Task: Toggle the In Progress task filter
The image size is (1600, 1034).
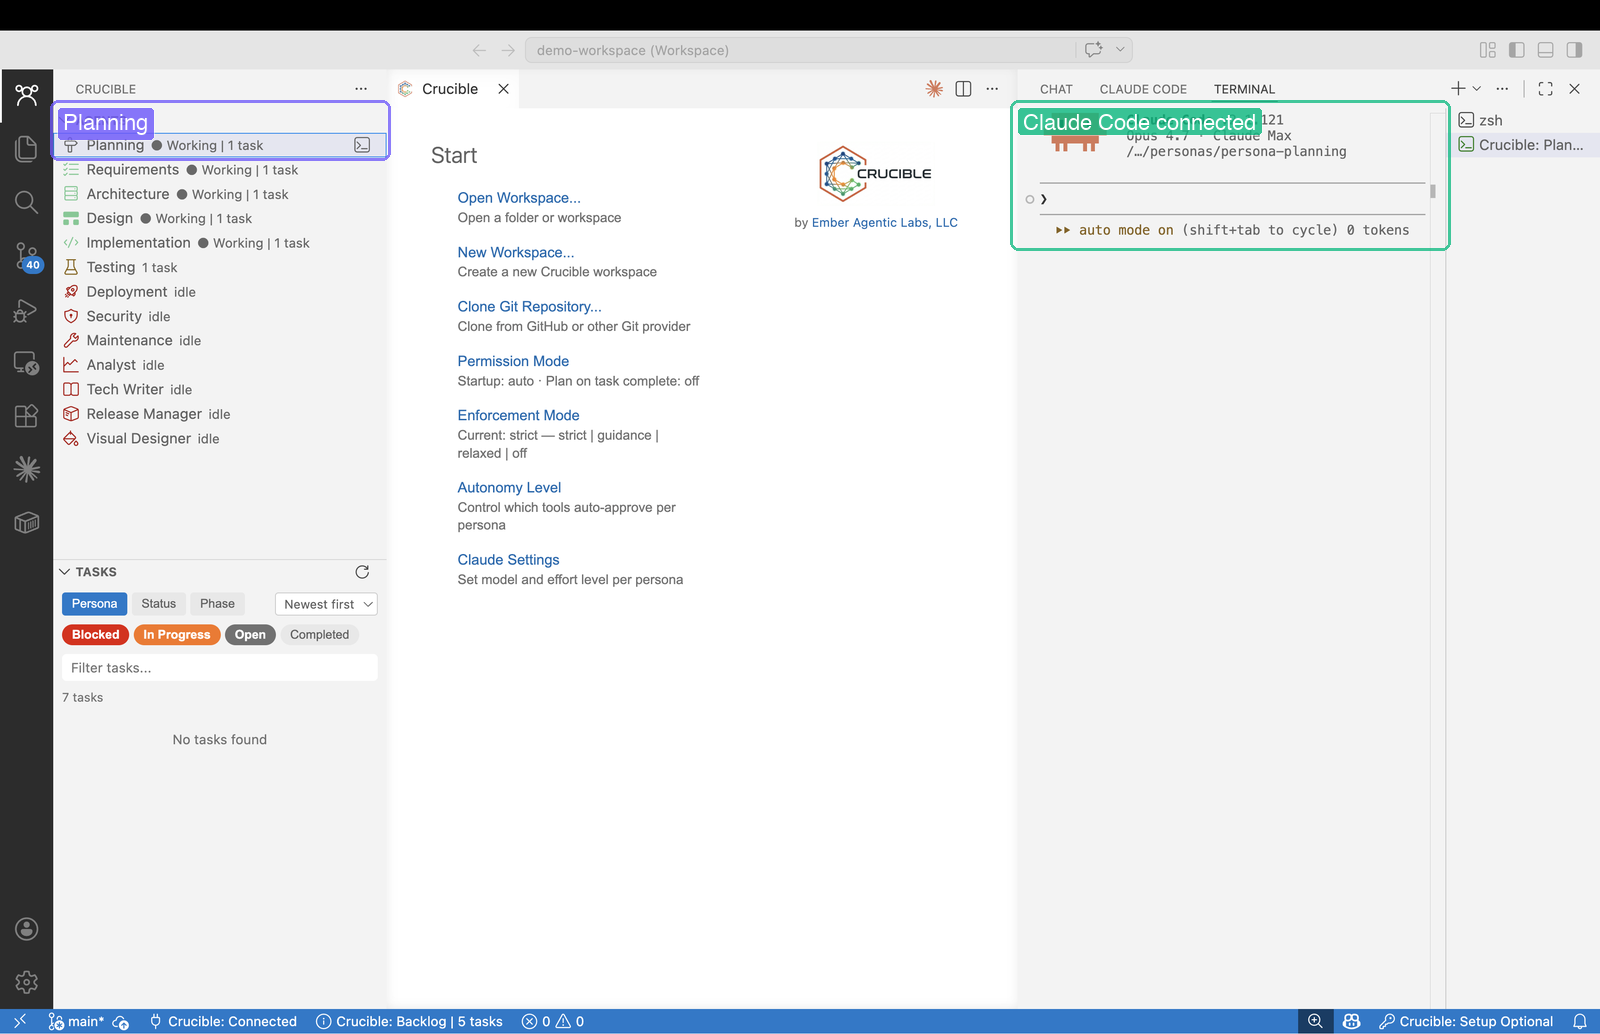Action: (x=177, y=634)
